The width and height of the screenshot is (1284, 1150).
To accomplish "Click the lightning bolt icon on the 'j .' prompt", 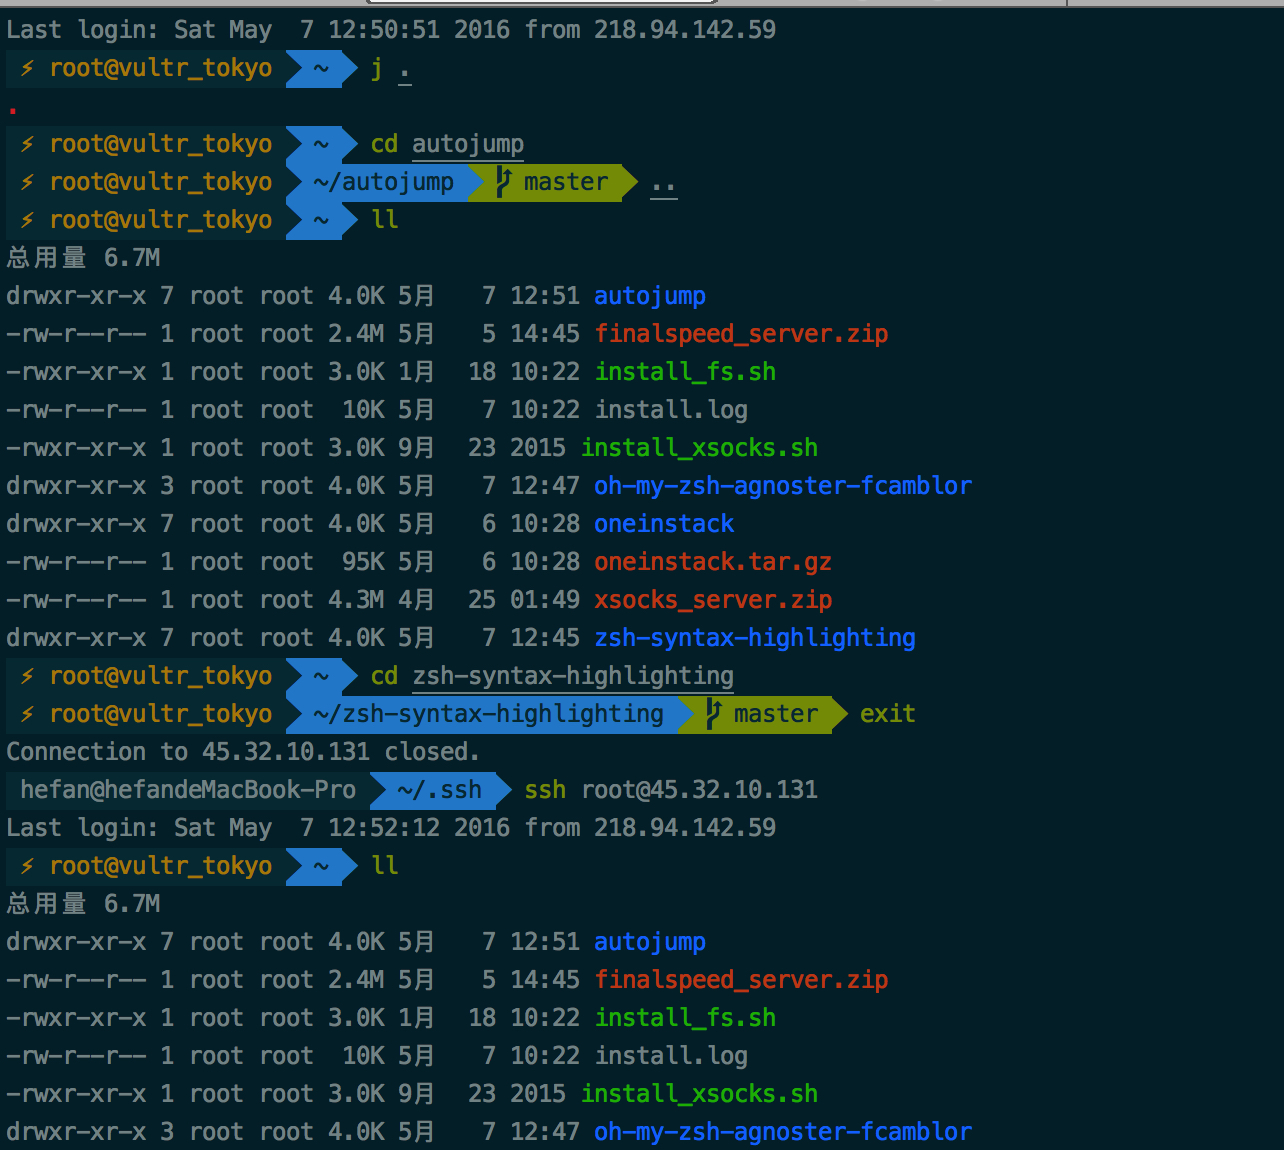I will point(27,68).
